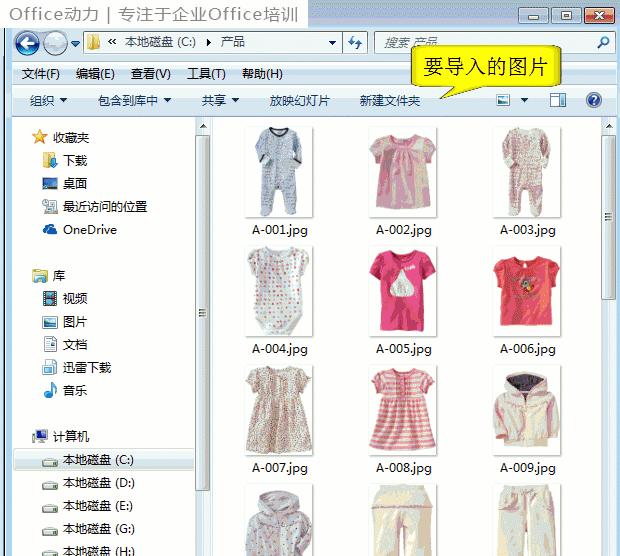620x556 pixels.
Task: Maximize the window
Action: tap(567, 15)
